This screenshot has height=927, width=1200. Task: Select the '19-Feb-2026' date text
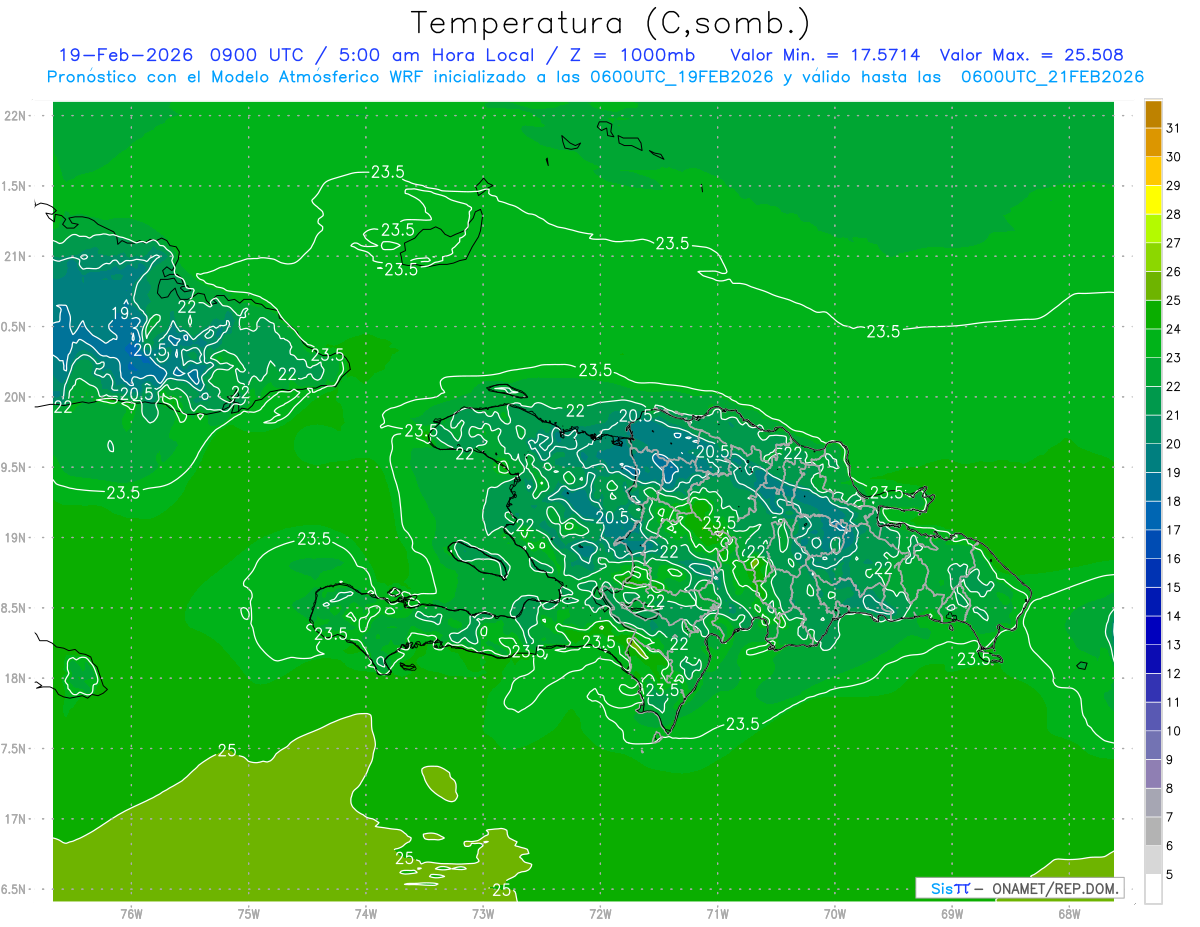127,55
